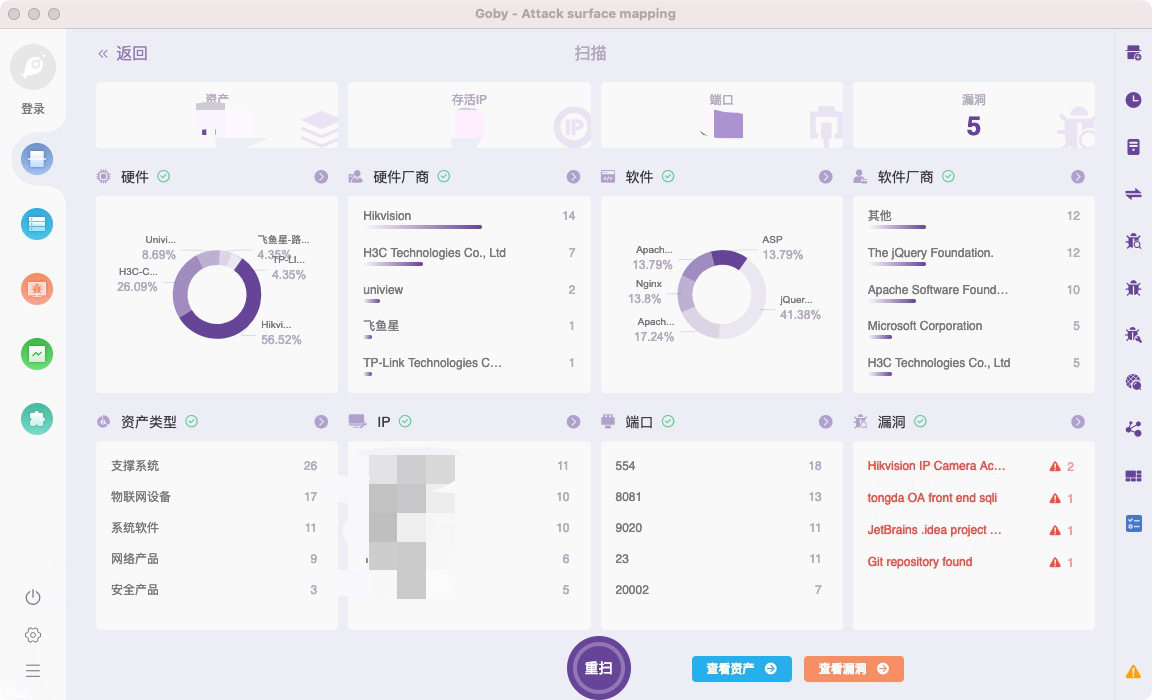The image size is (1152, 700).
Task: Open the scan section in left sidebar
Action: [x=37, y=159]
